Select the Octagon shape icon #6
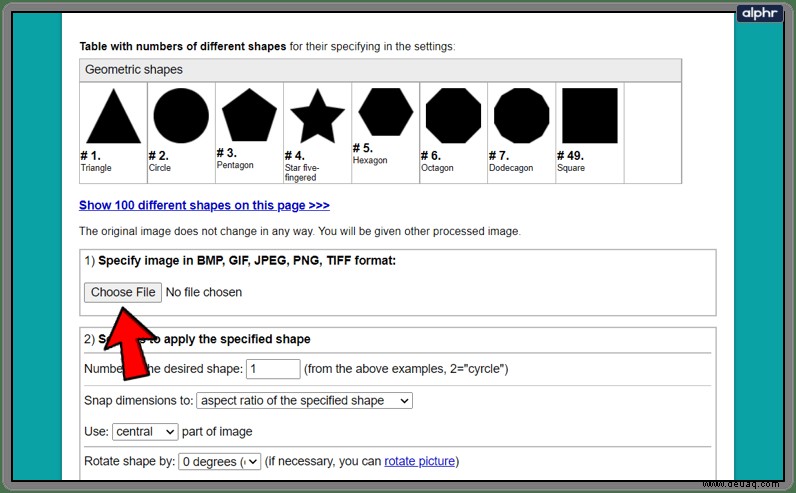Viewport: 796px width, 493px height. 453,116
